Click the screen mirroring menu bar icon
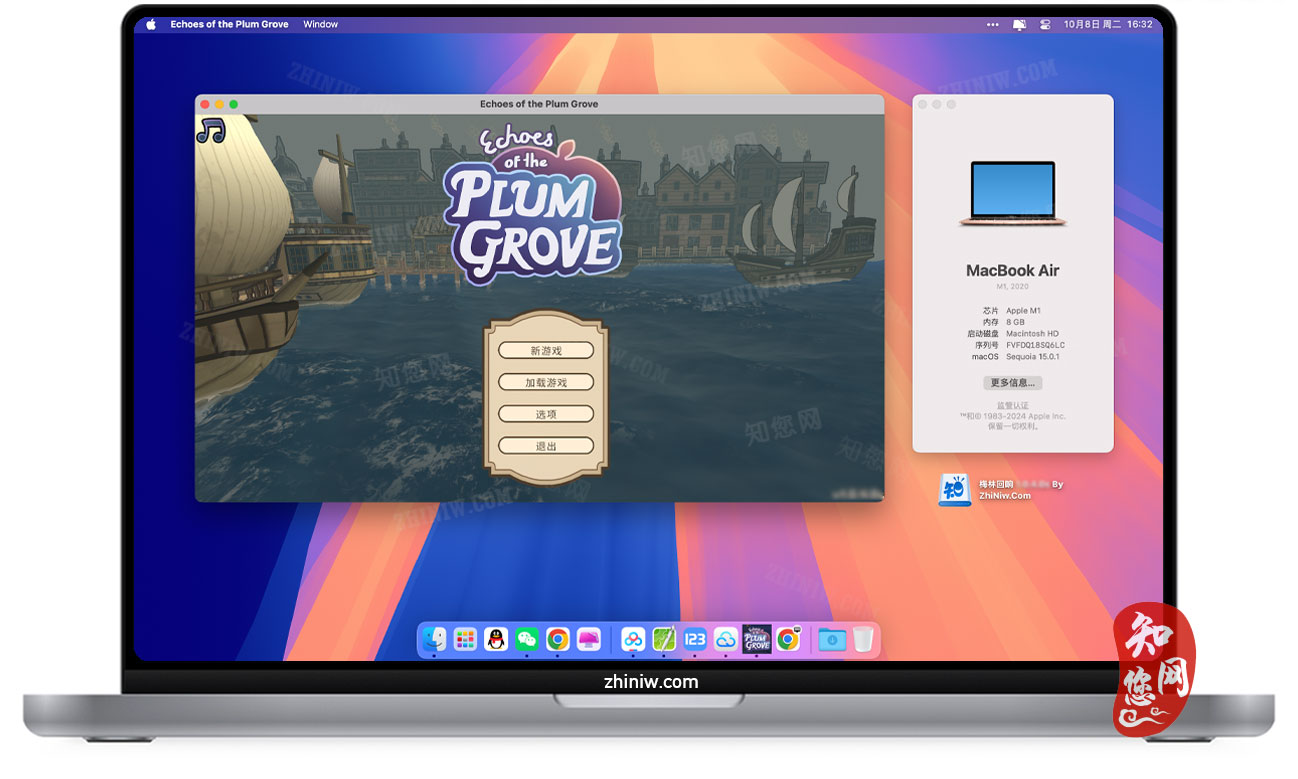Viewport: 1298px width, 779px height. [1020, 24]
